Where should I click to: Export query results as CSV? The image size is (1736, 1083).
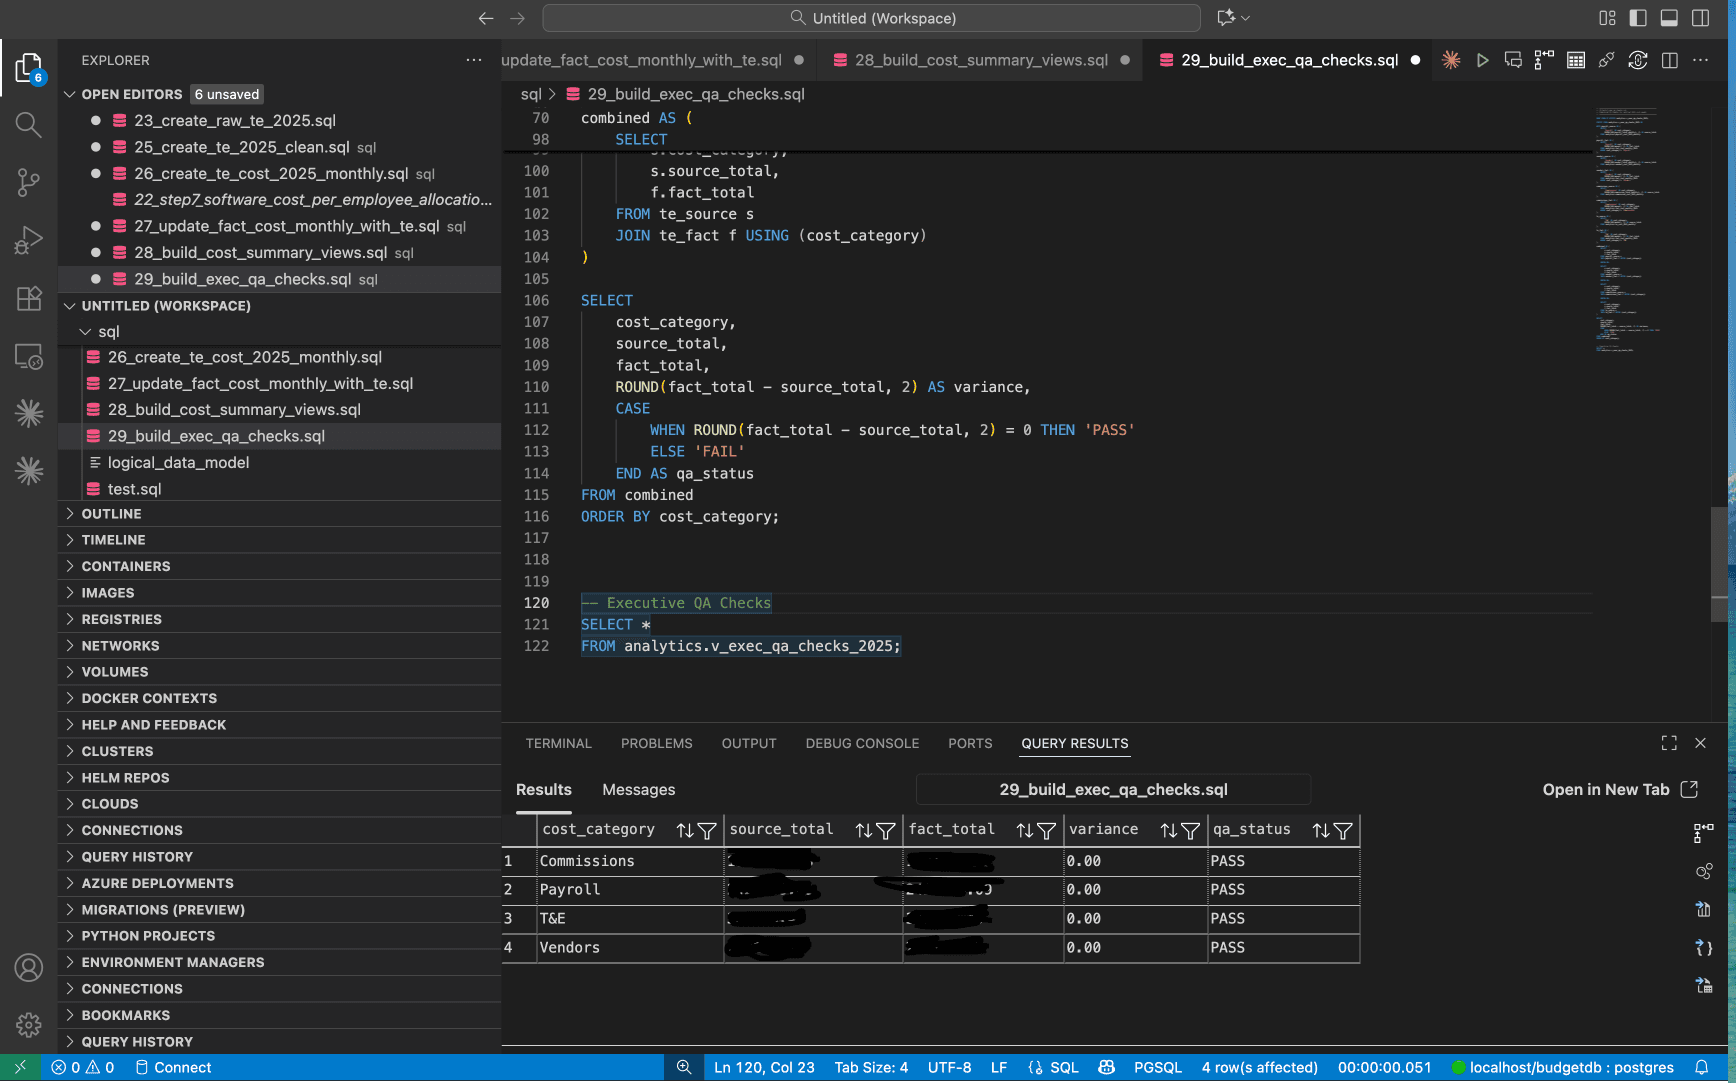point(1704,985)
